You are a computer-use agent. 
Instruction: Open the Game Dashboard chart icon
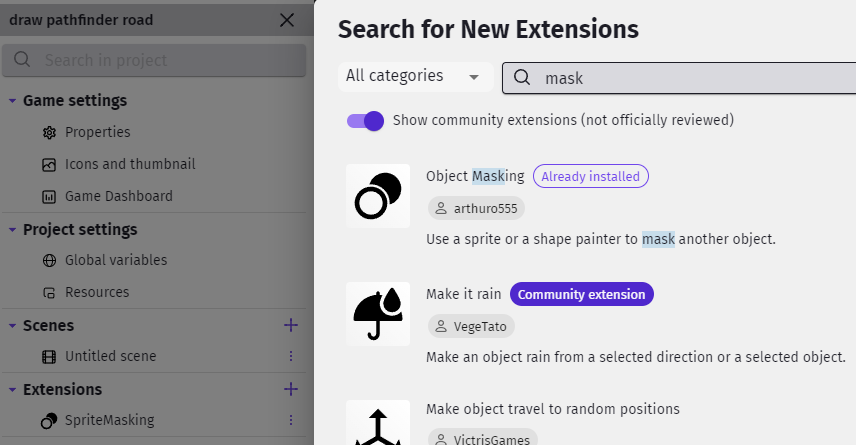(x=49, y=197)
